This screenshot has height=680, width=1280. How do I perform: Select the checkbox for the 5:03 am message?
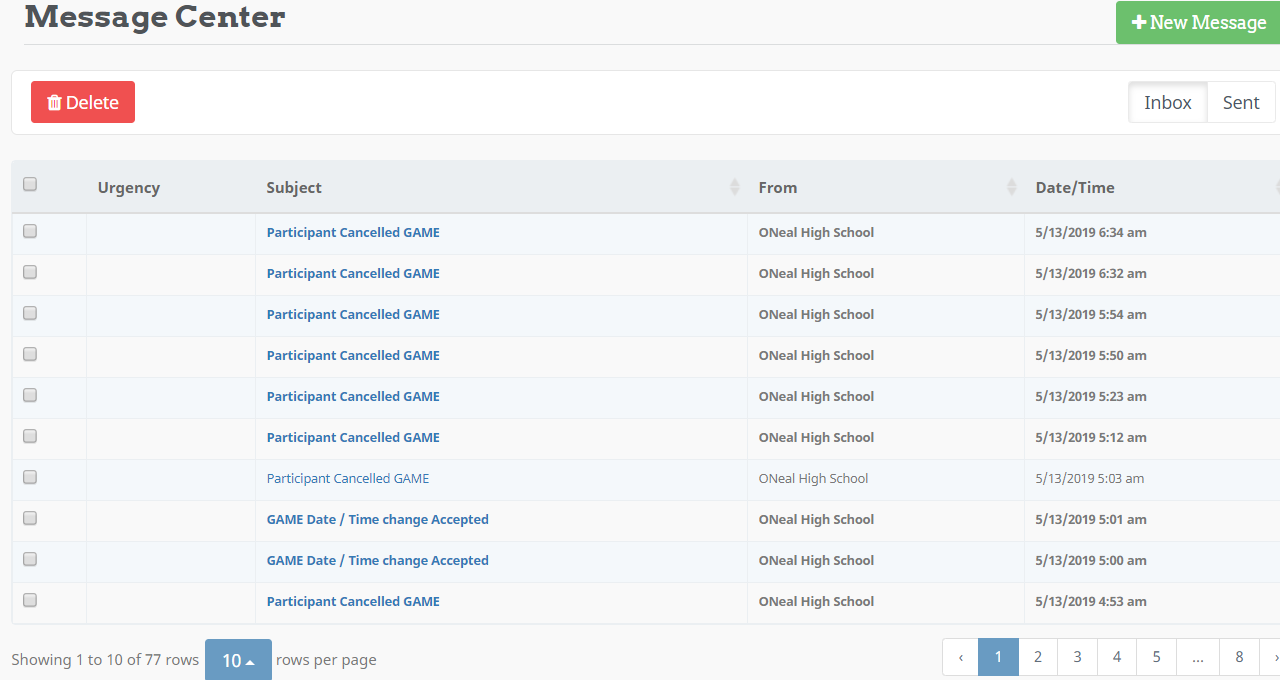click(x=30, y=477)
